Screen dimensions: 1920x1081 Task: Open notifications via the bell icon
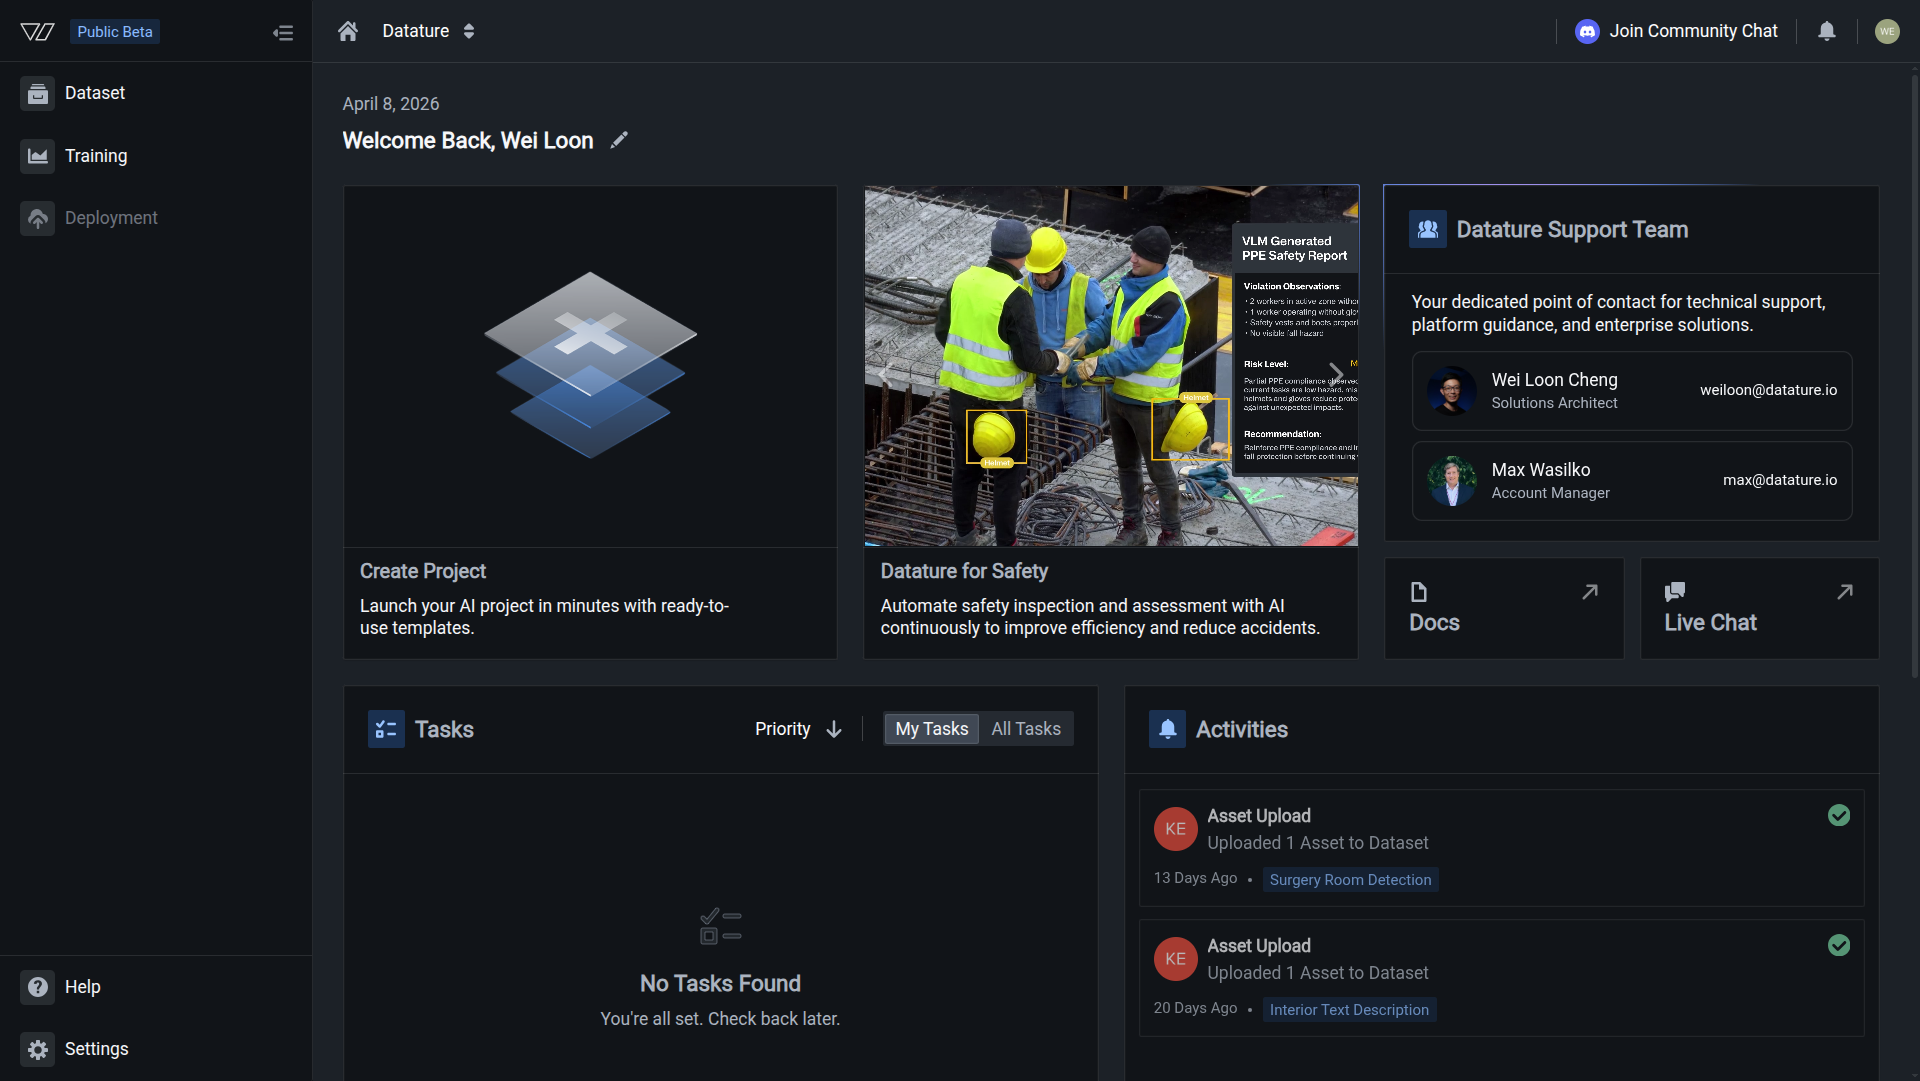point(1826,31)
